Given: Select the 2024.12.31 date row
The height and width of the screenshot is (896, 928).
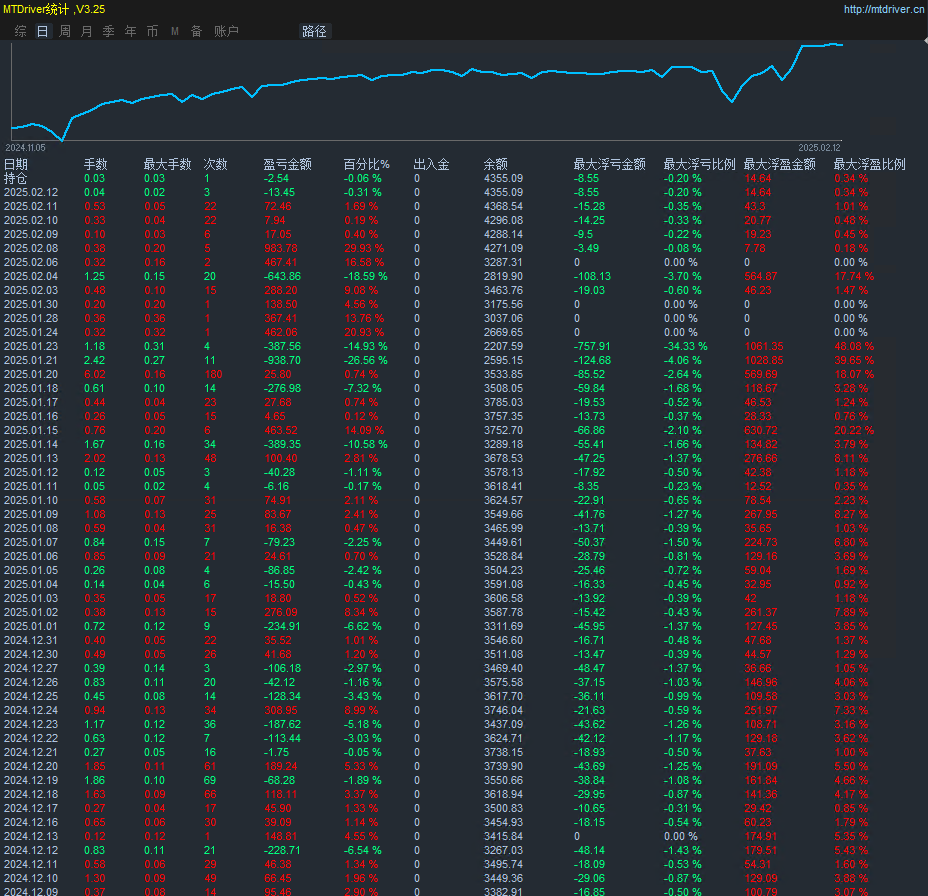Looking at the screenshot, I should [x=31, y=640].
